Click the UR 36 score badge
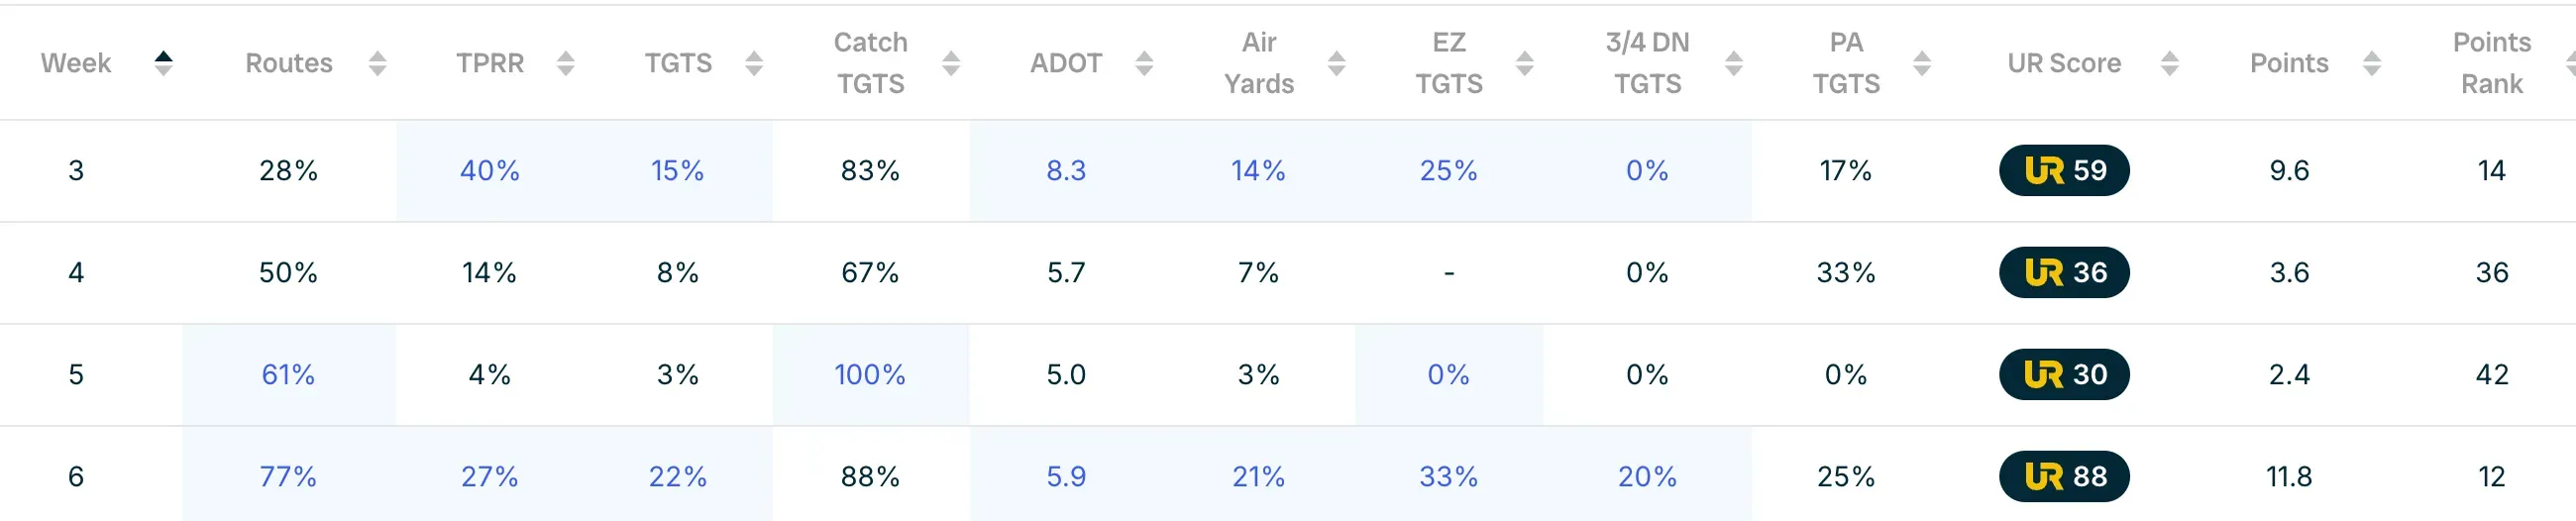This screenshot has width=2576, height=521. [x=2064, y=272]
